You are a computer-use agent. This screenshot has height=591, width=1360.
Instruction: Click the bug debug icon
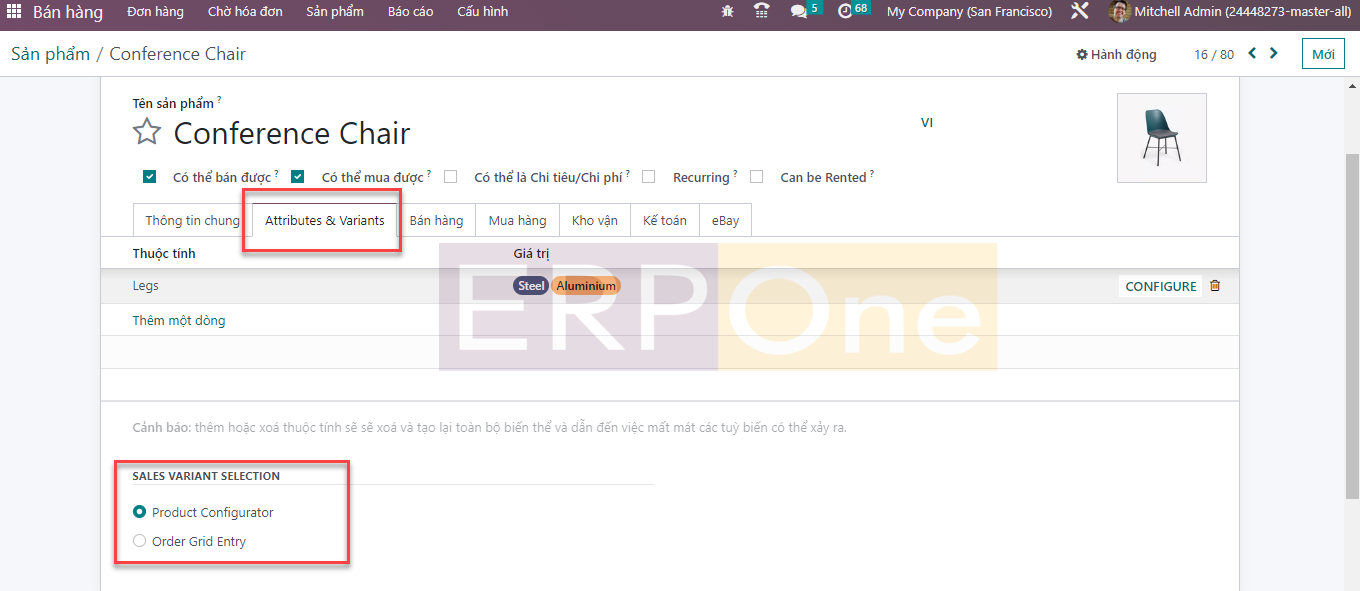point(727,12)
